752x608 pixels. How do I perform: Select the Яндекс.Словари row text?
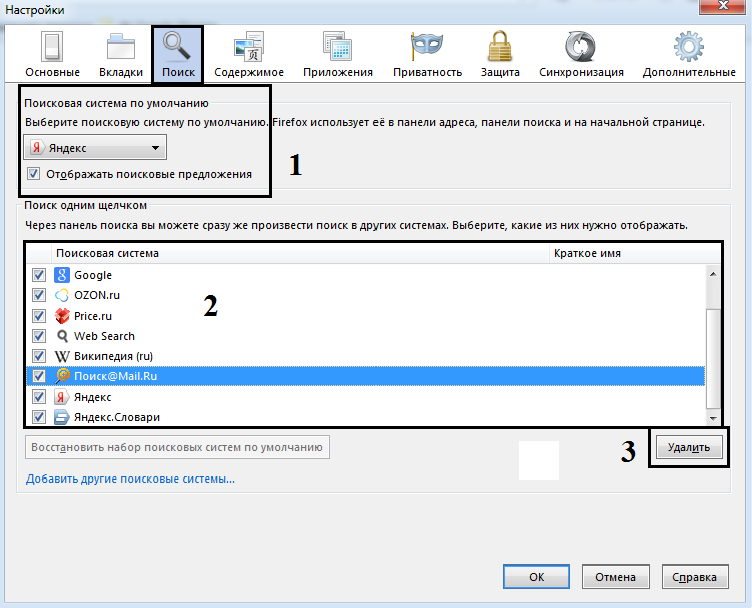tap(117, 417)
